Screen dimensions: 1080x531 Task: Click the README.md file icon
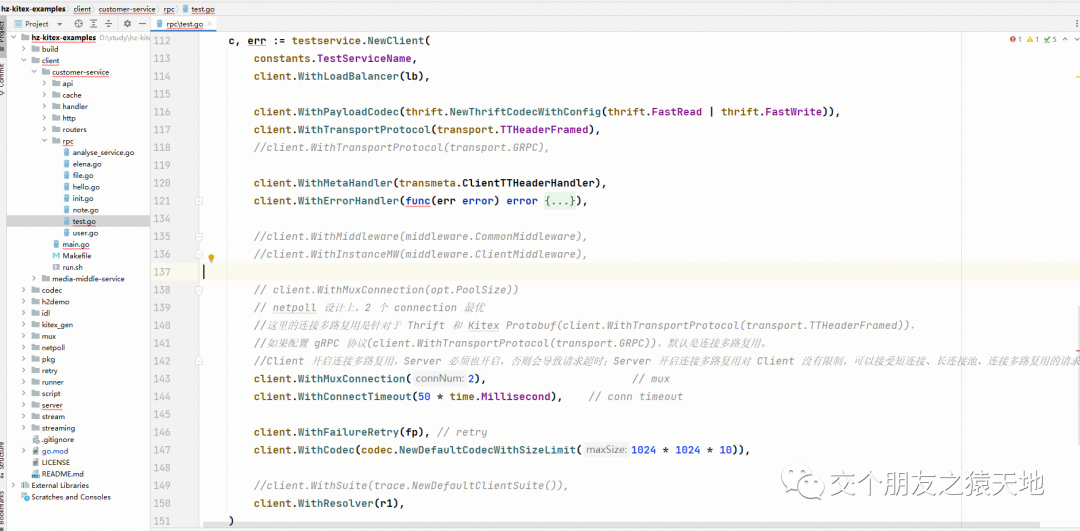(x=36, y=474)
